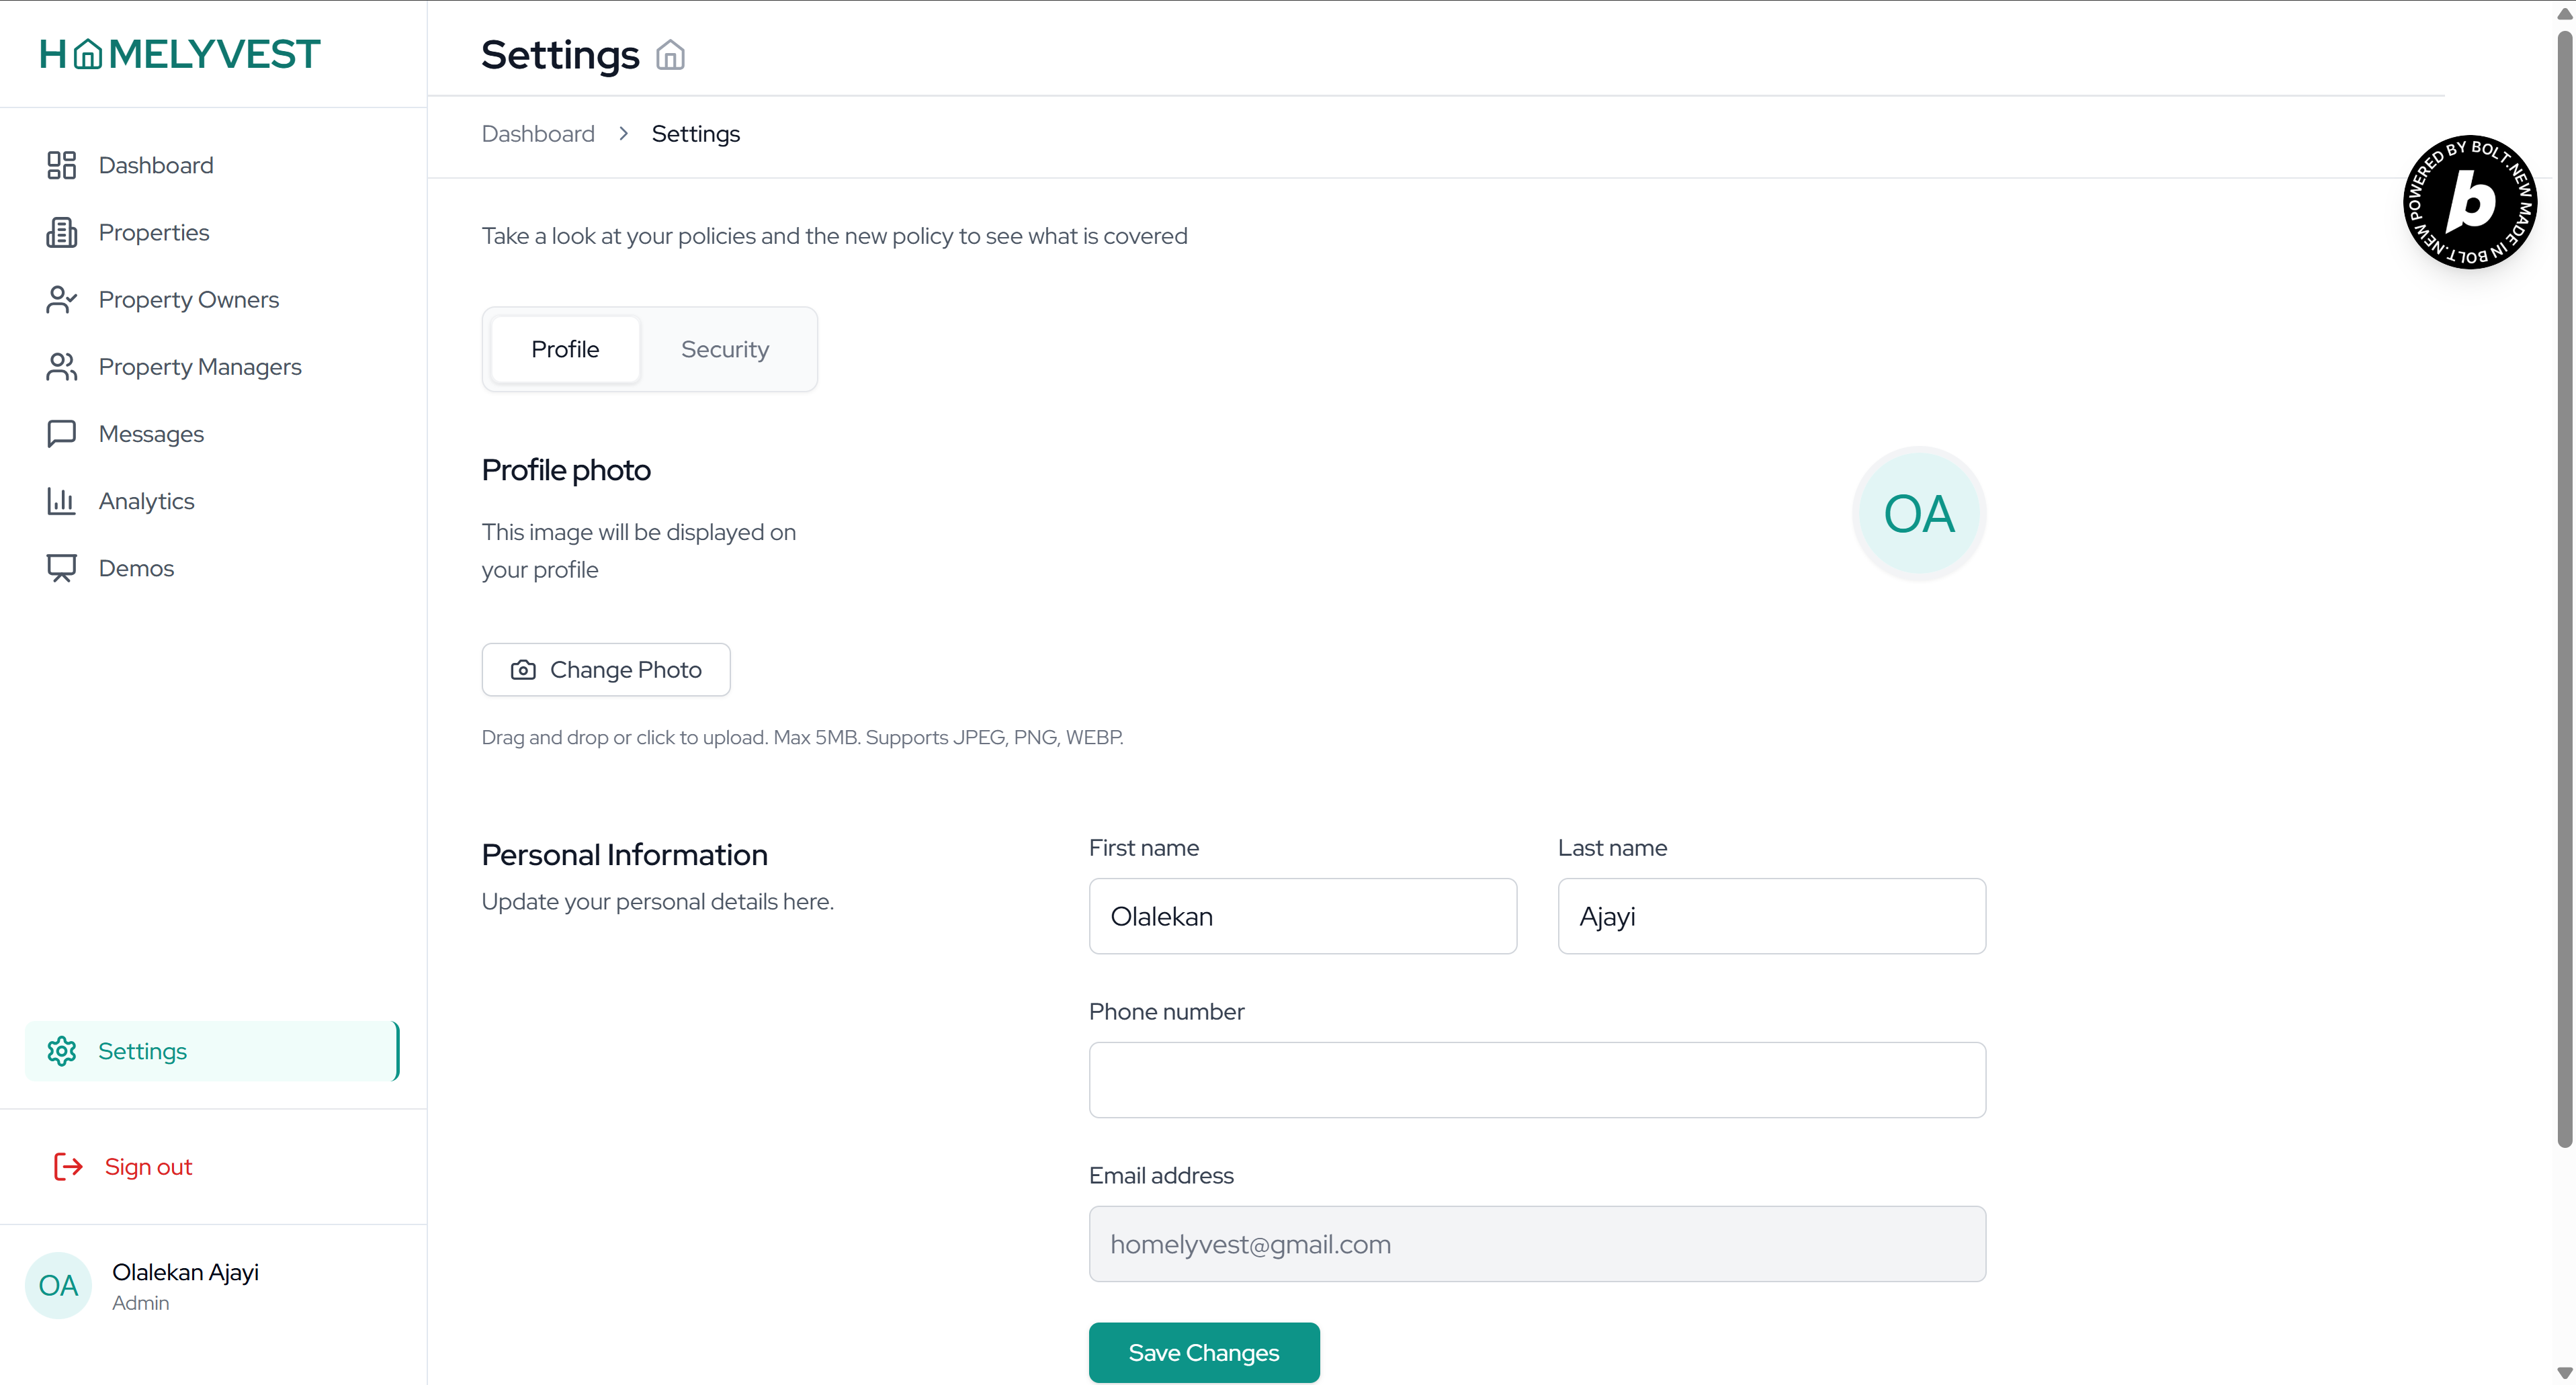Click the First name input field
This screenshot has width=2576, height=1385.
pyautogui.click(x=1302, y=916)
